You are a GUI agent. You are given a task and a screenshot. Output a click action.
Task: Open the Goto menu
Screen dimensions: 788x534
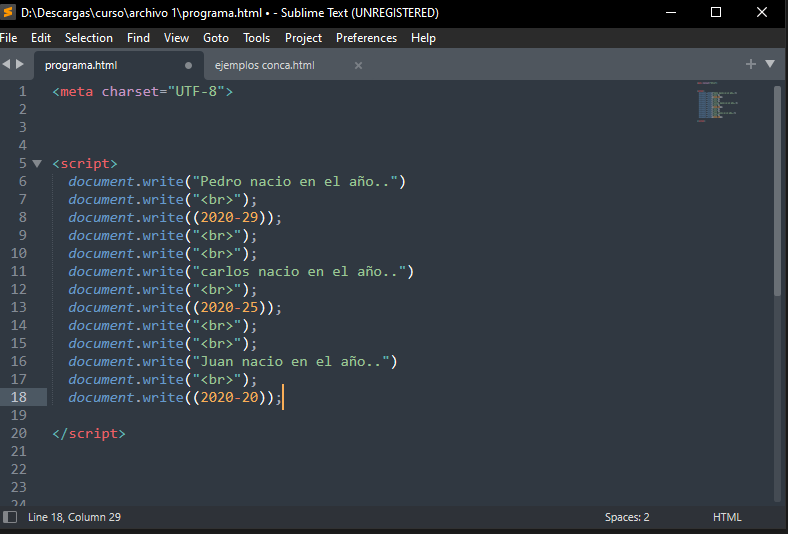click(x=216, y=38)
